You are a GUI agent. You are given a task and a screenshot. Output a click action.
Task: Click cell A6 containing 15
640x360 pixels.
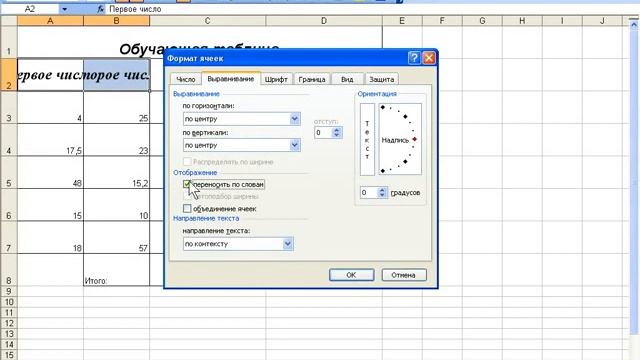pos(50,205)
